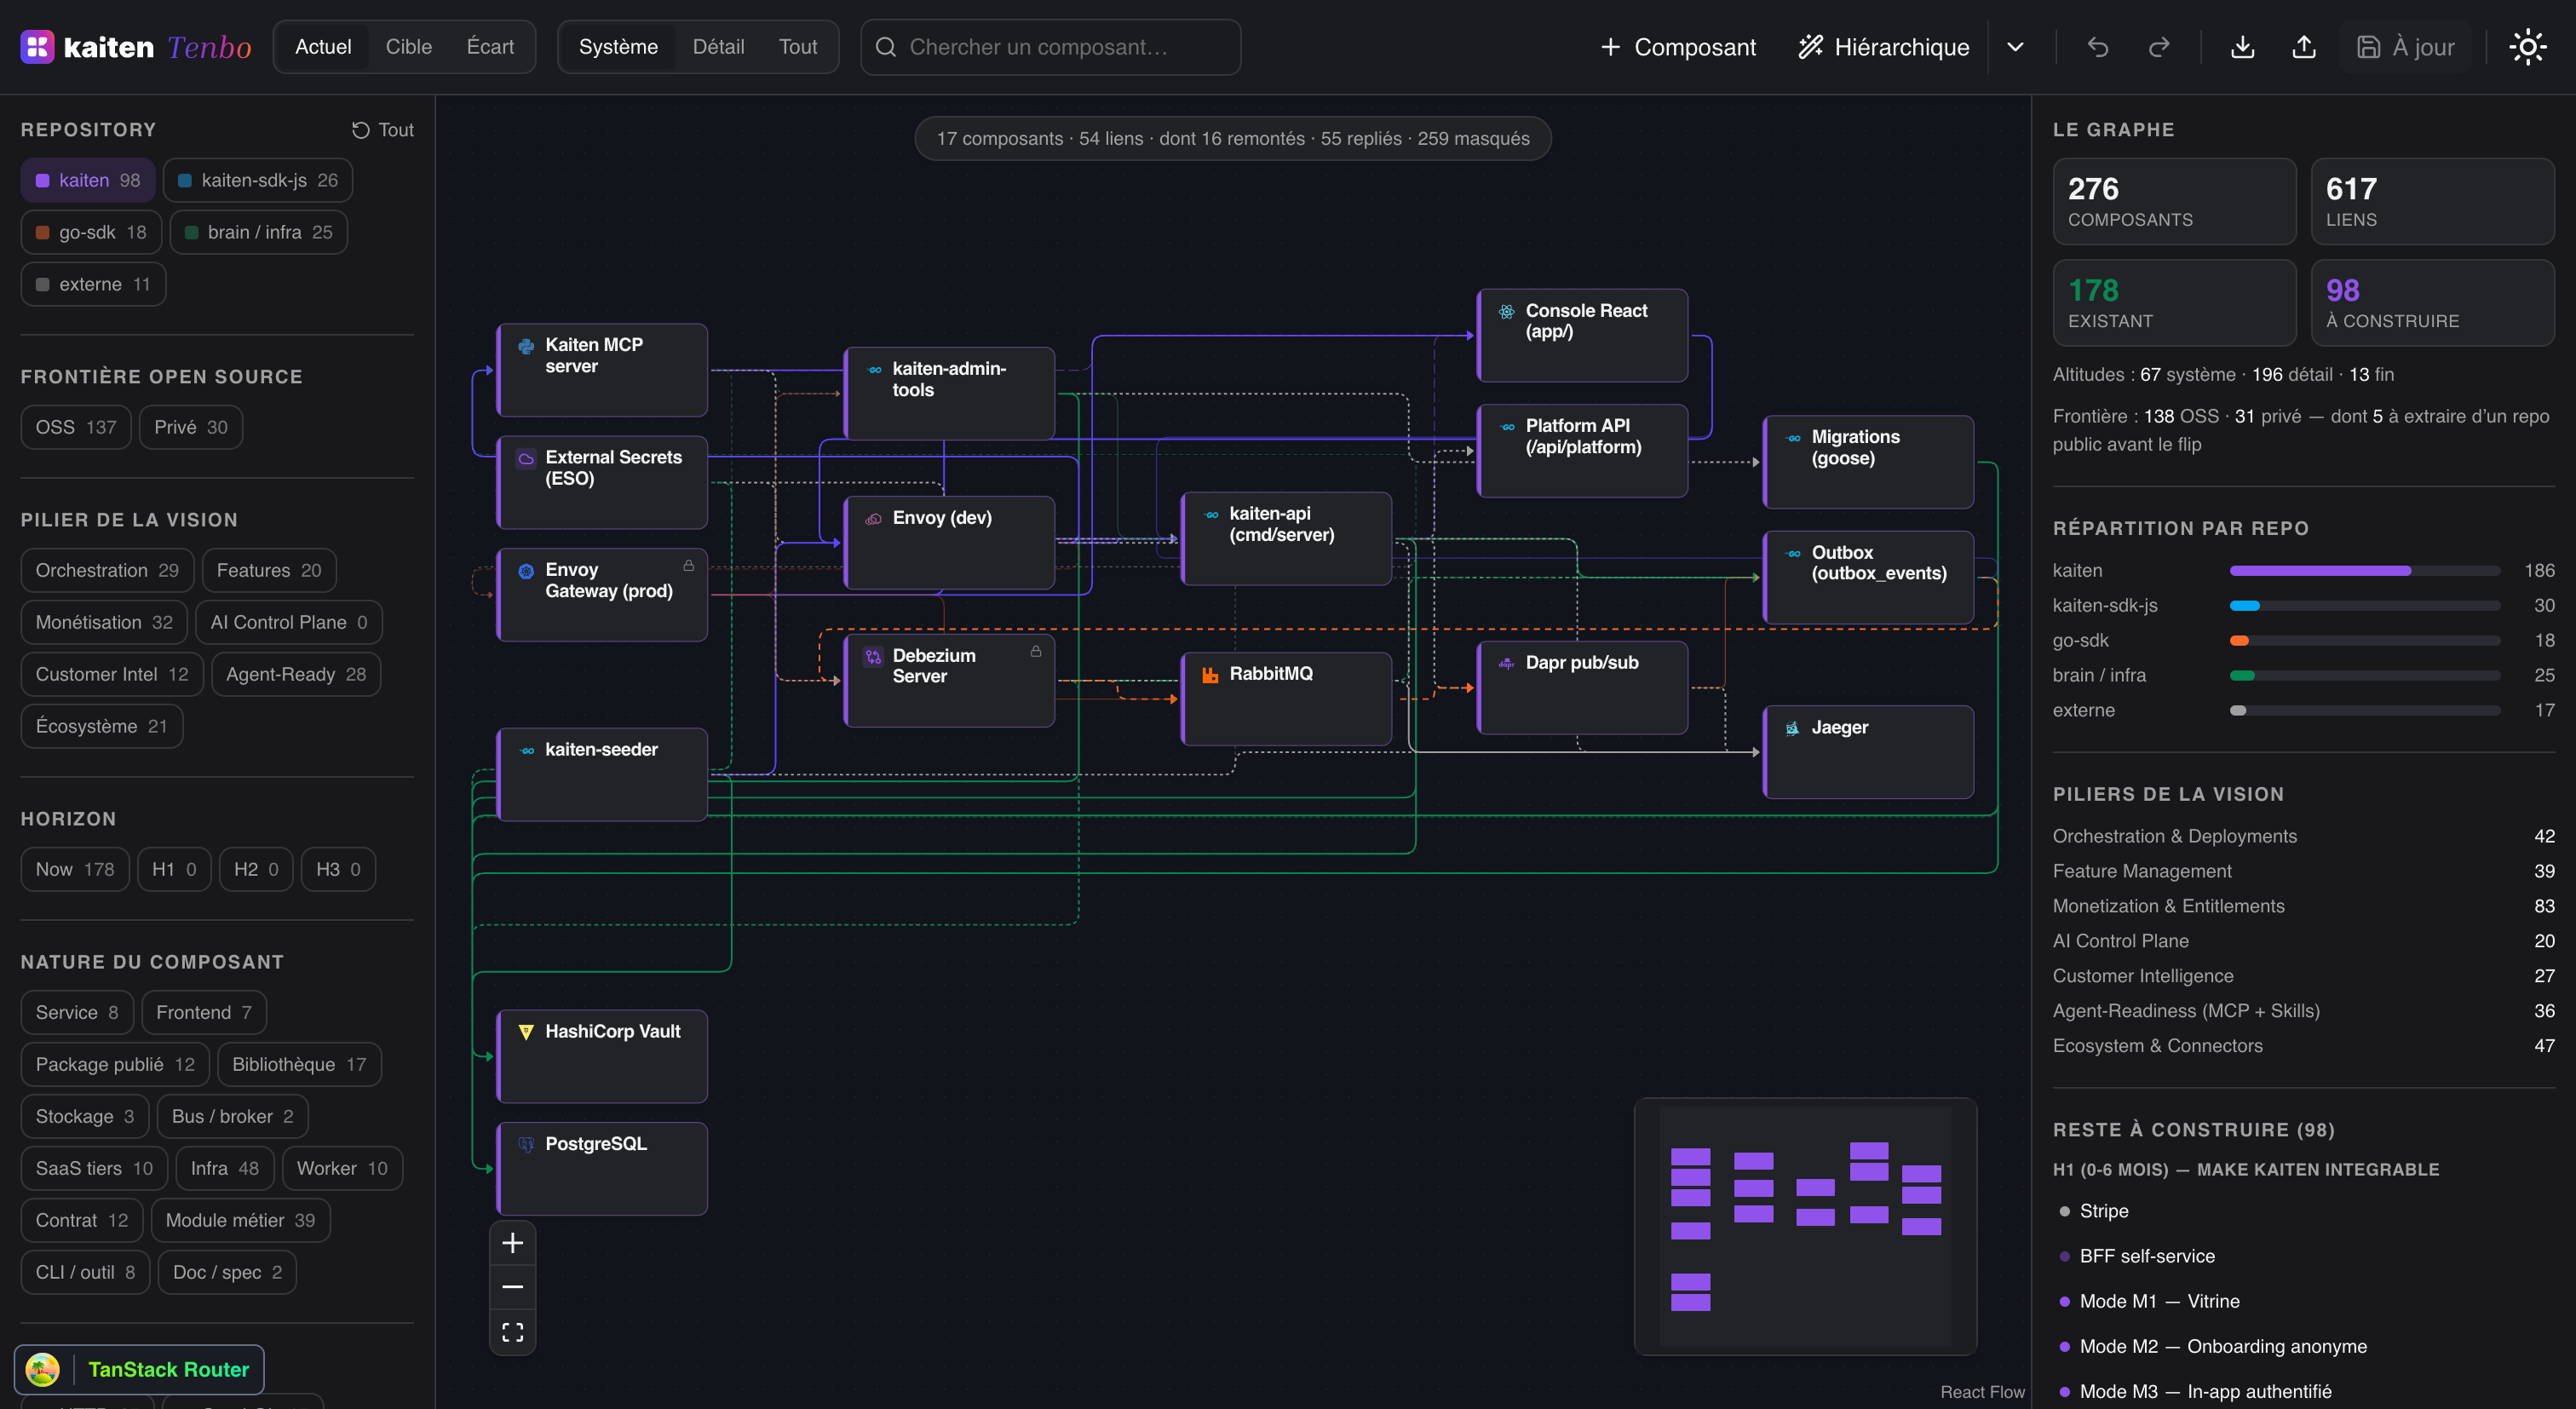Click the + Composant button
The image size is (2576, 1409).
(x=1678, y=47)
